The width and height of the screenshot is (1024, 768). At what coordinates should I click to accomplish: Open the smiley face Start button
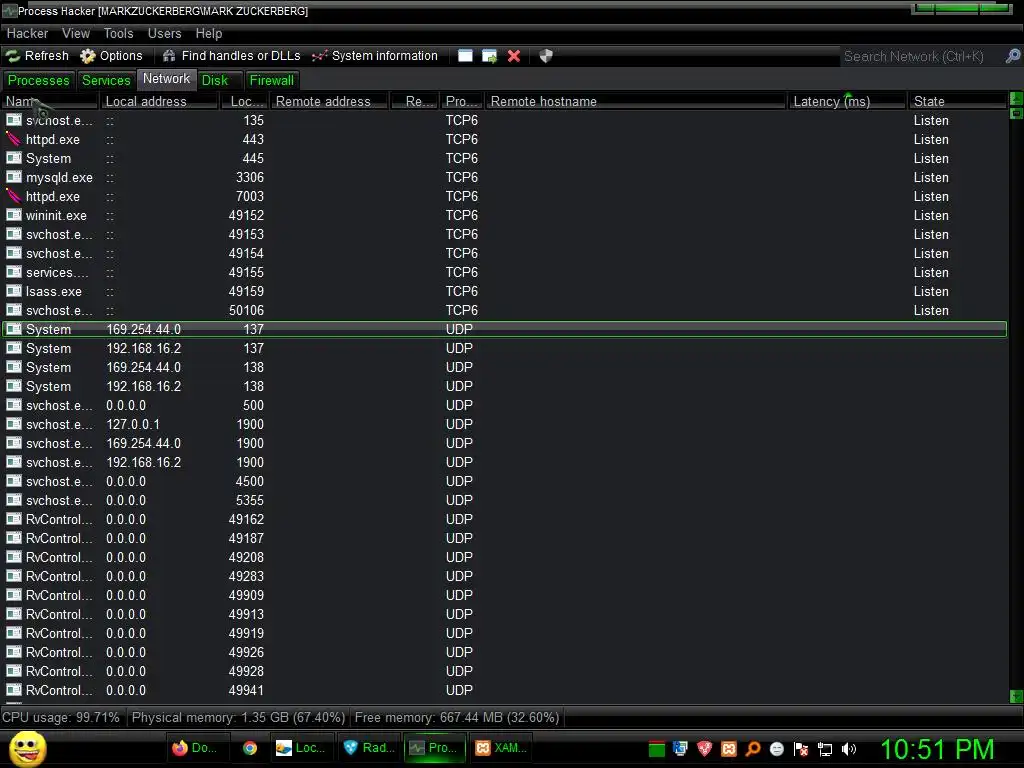click(27, 748)
